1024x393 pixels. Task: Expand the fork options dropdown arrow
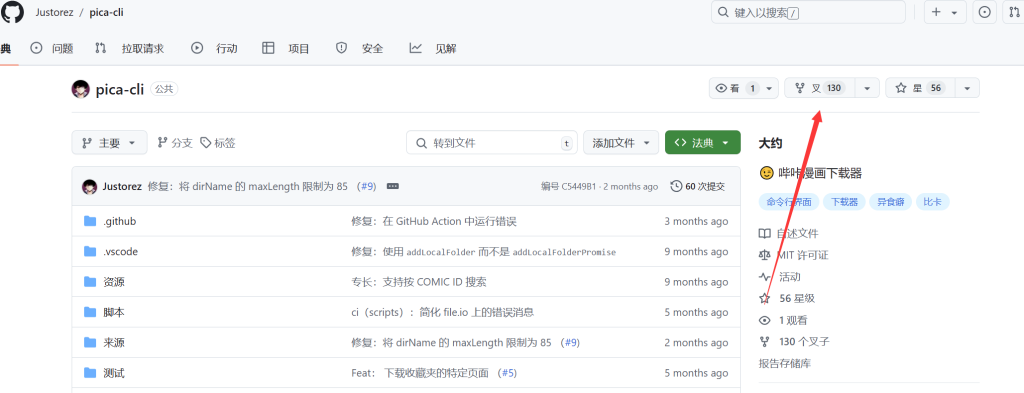(867, 88)
